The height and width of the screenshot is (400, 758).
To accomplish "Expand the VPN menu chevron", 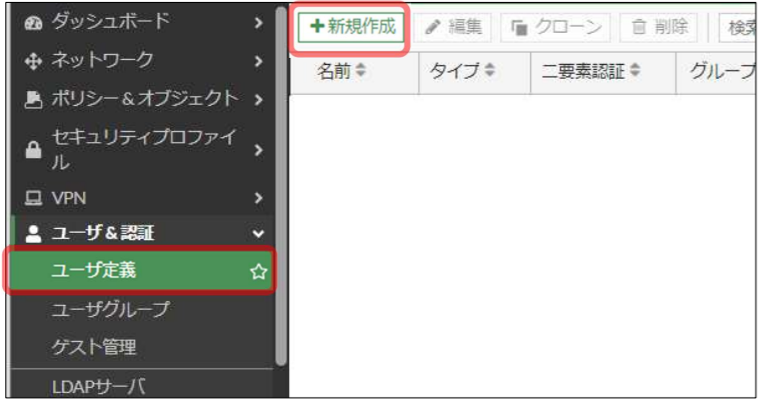I will pyautogui.click(x=259, y=198).
